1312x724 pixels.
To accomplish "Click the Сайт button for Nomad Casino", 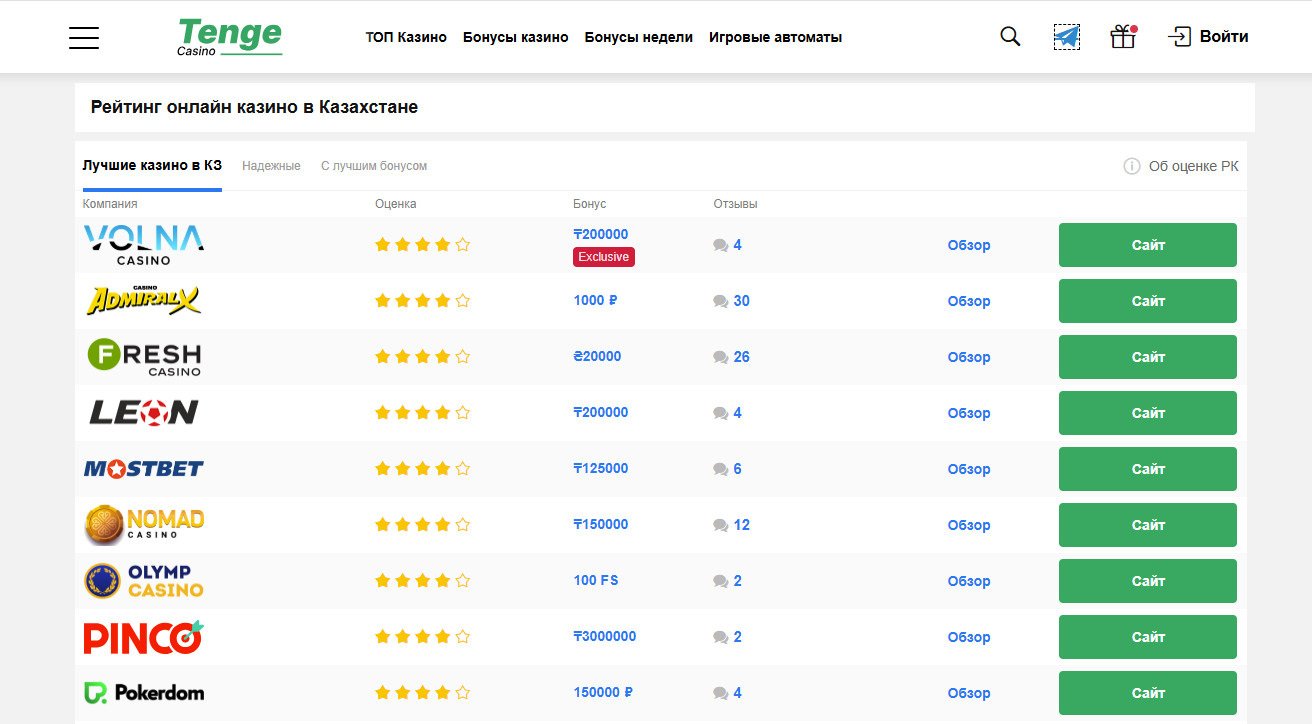I will (x=1148, y=525).
